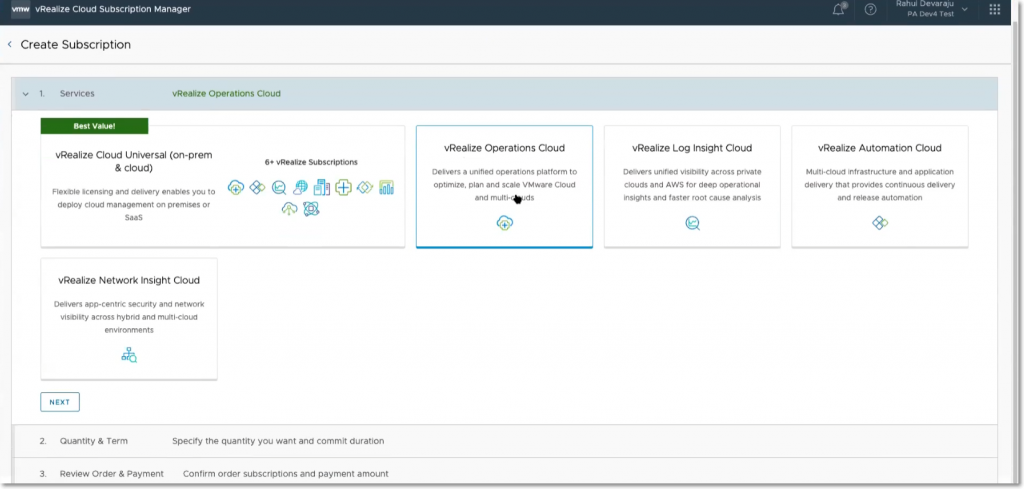Click the vRealize Cloud Subscription Manager title

point(113,10)
